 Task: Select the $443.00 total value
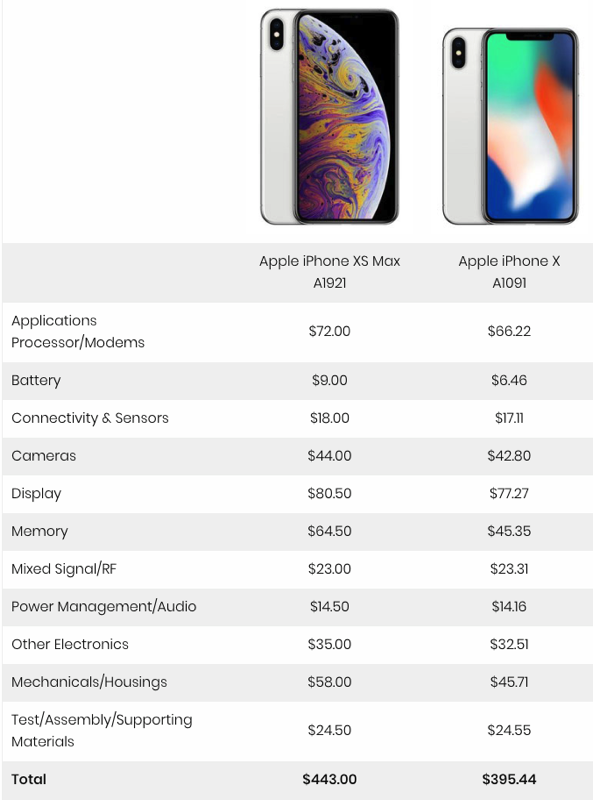[x=330, y=779]
